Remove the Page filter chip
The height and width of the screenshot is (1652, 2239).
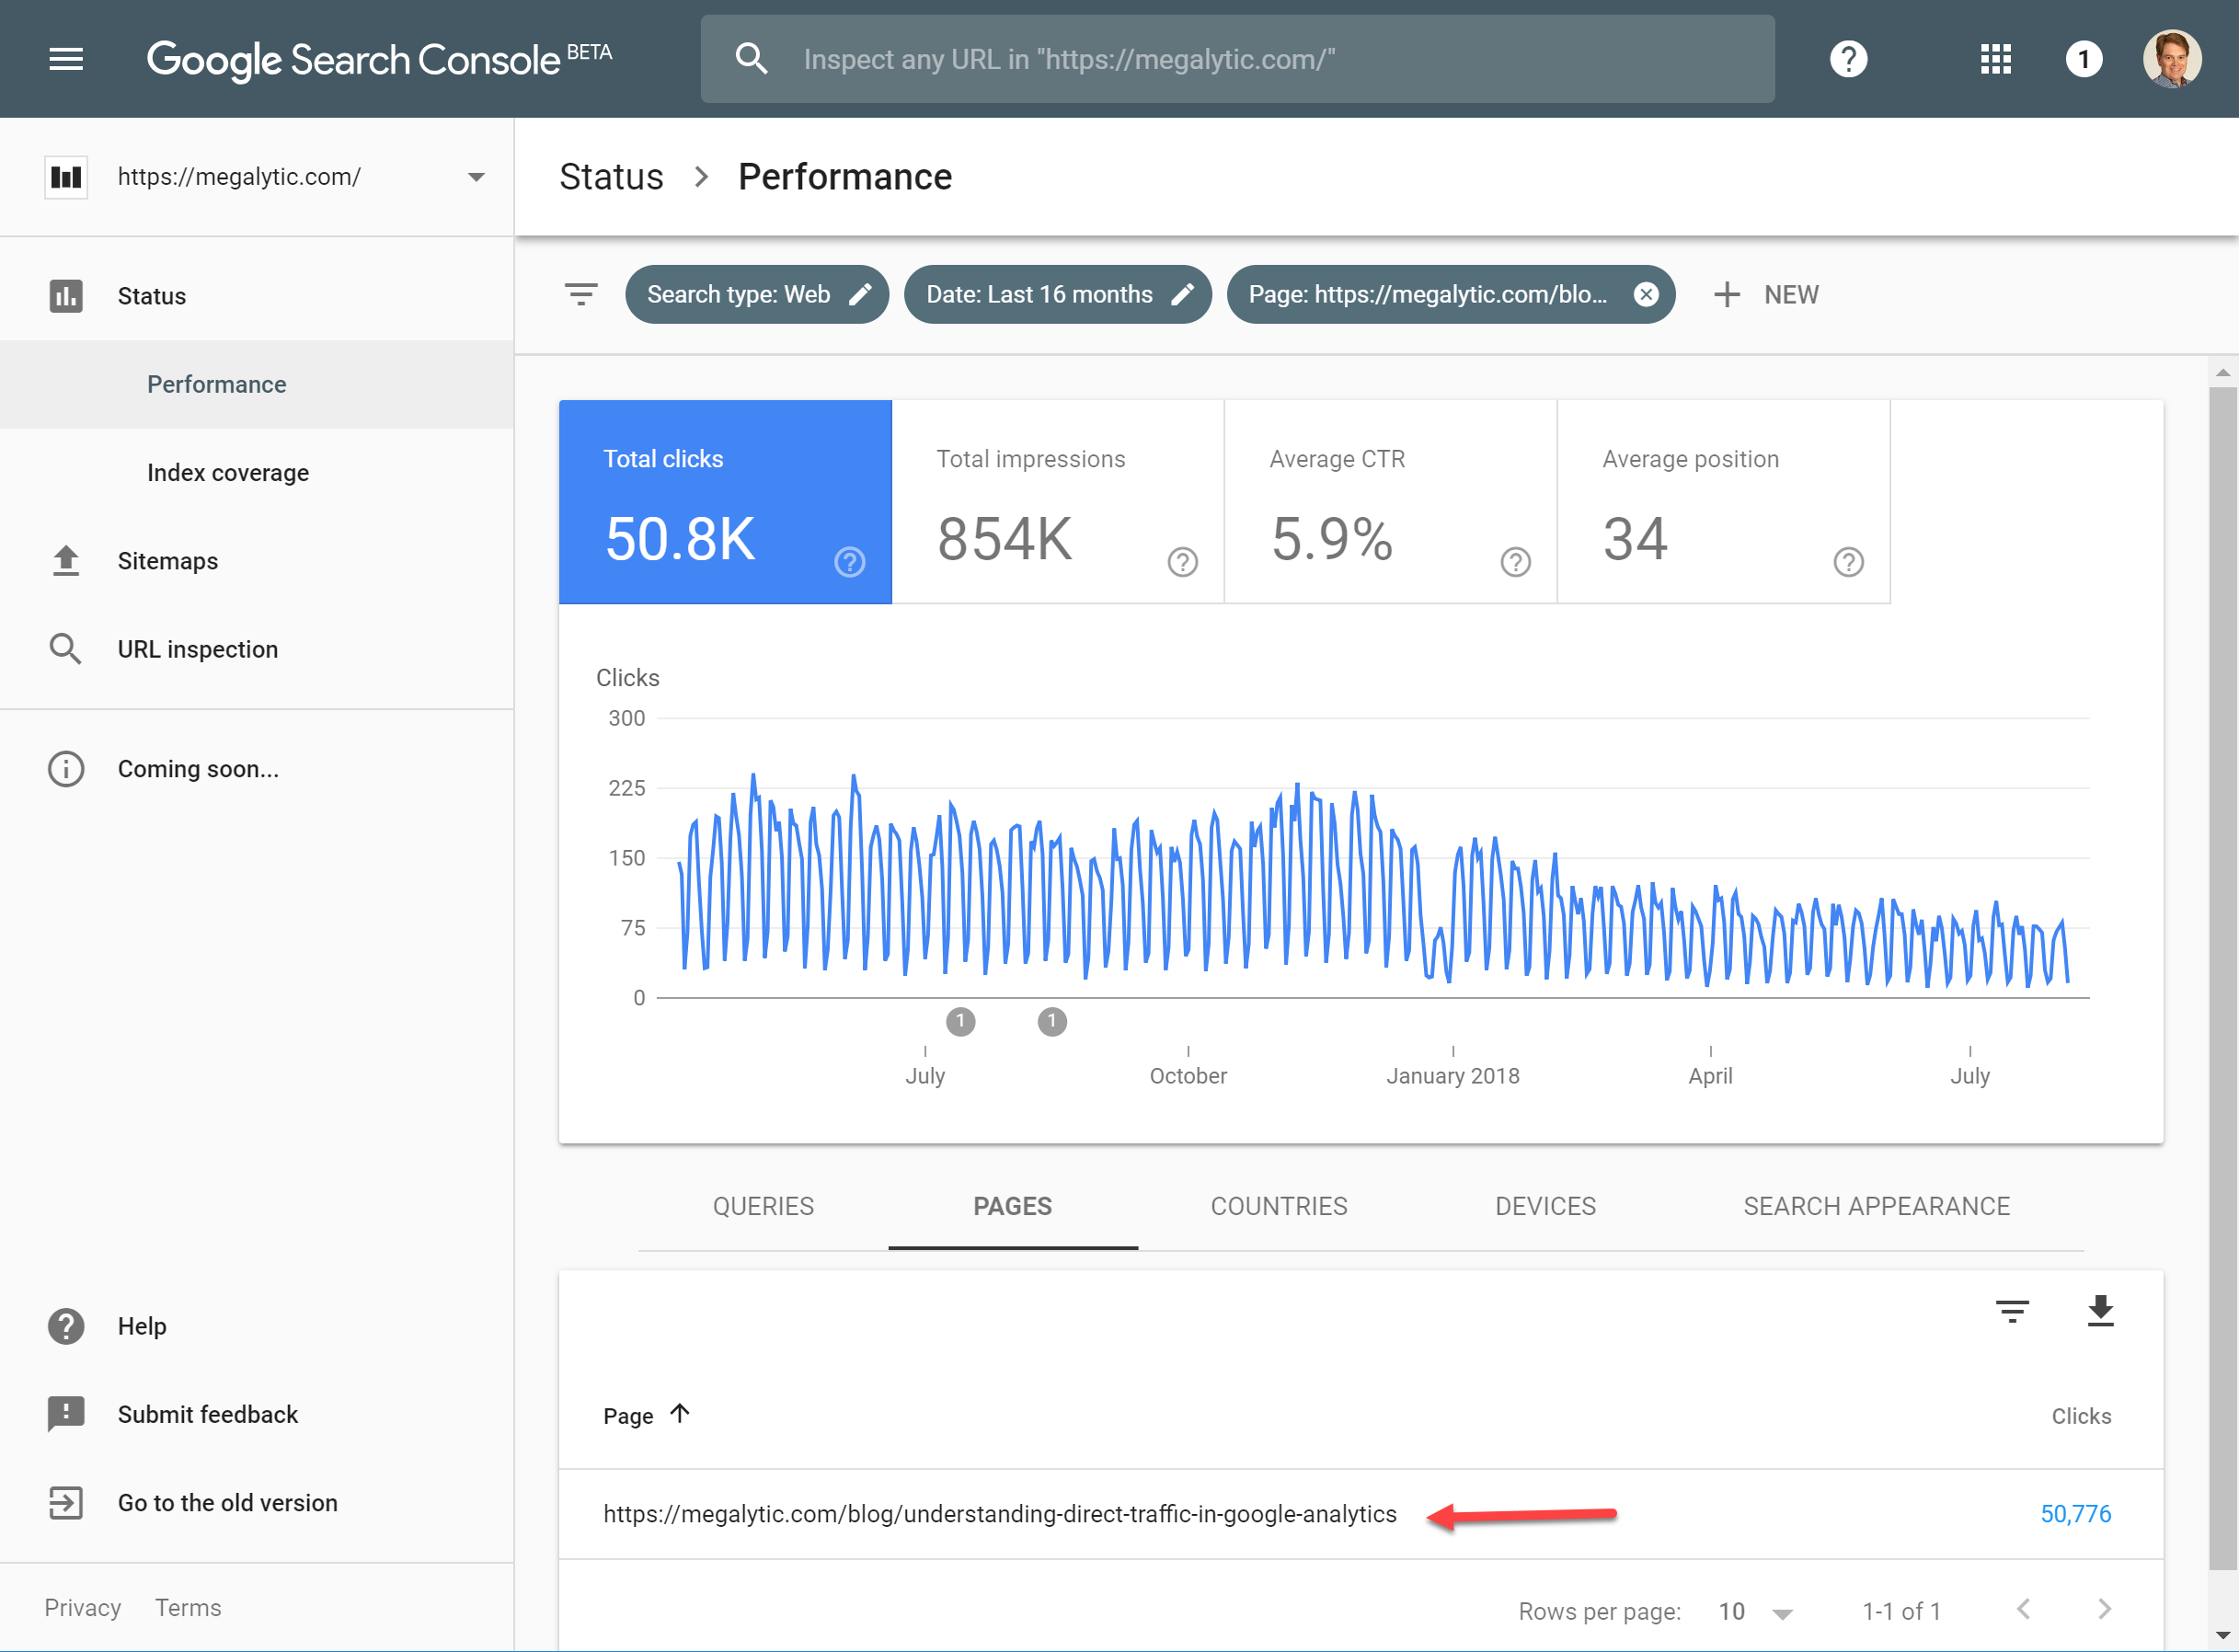pos(1646,294)
